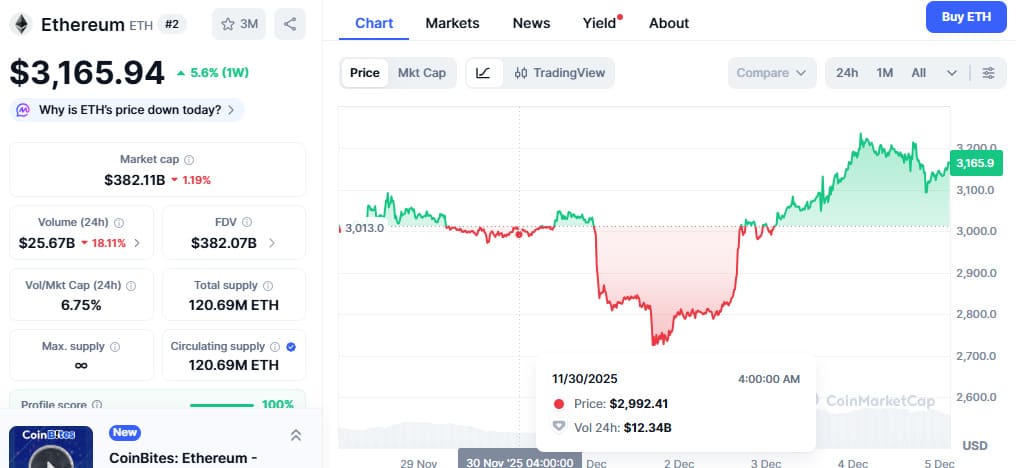Click the FDV info icon
The height and width of the screenshot is (468, 1016).
pyautogui.click(x=247, y=223)
